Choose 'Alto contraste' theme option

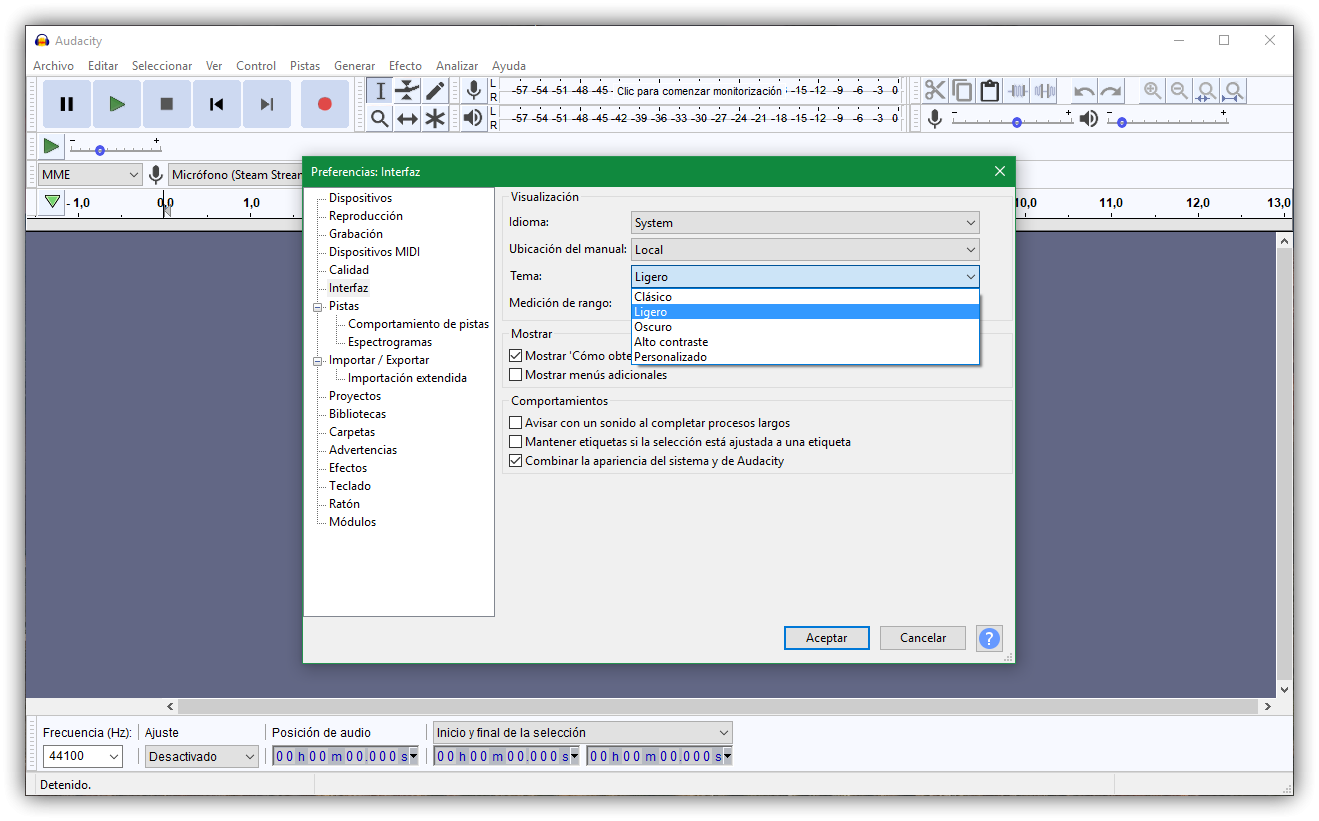click(x=805, y=342)
